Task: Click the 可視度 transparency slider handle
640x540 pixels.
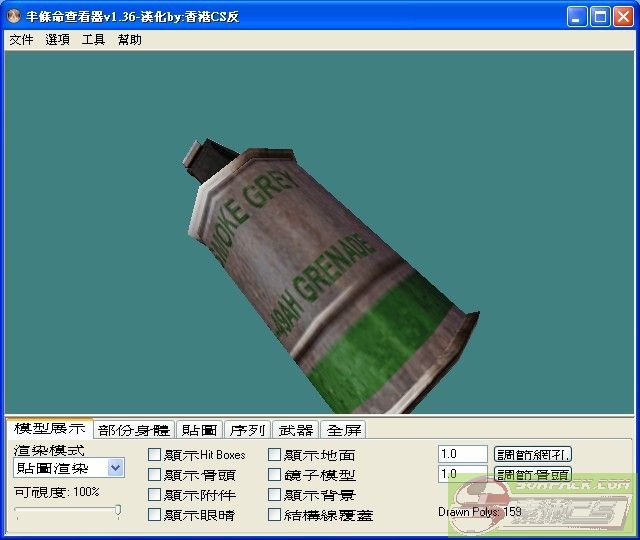Action: (x=118, y=510)
